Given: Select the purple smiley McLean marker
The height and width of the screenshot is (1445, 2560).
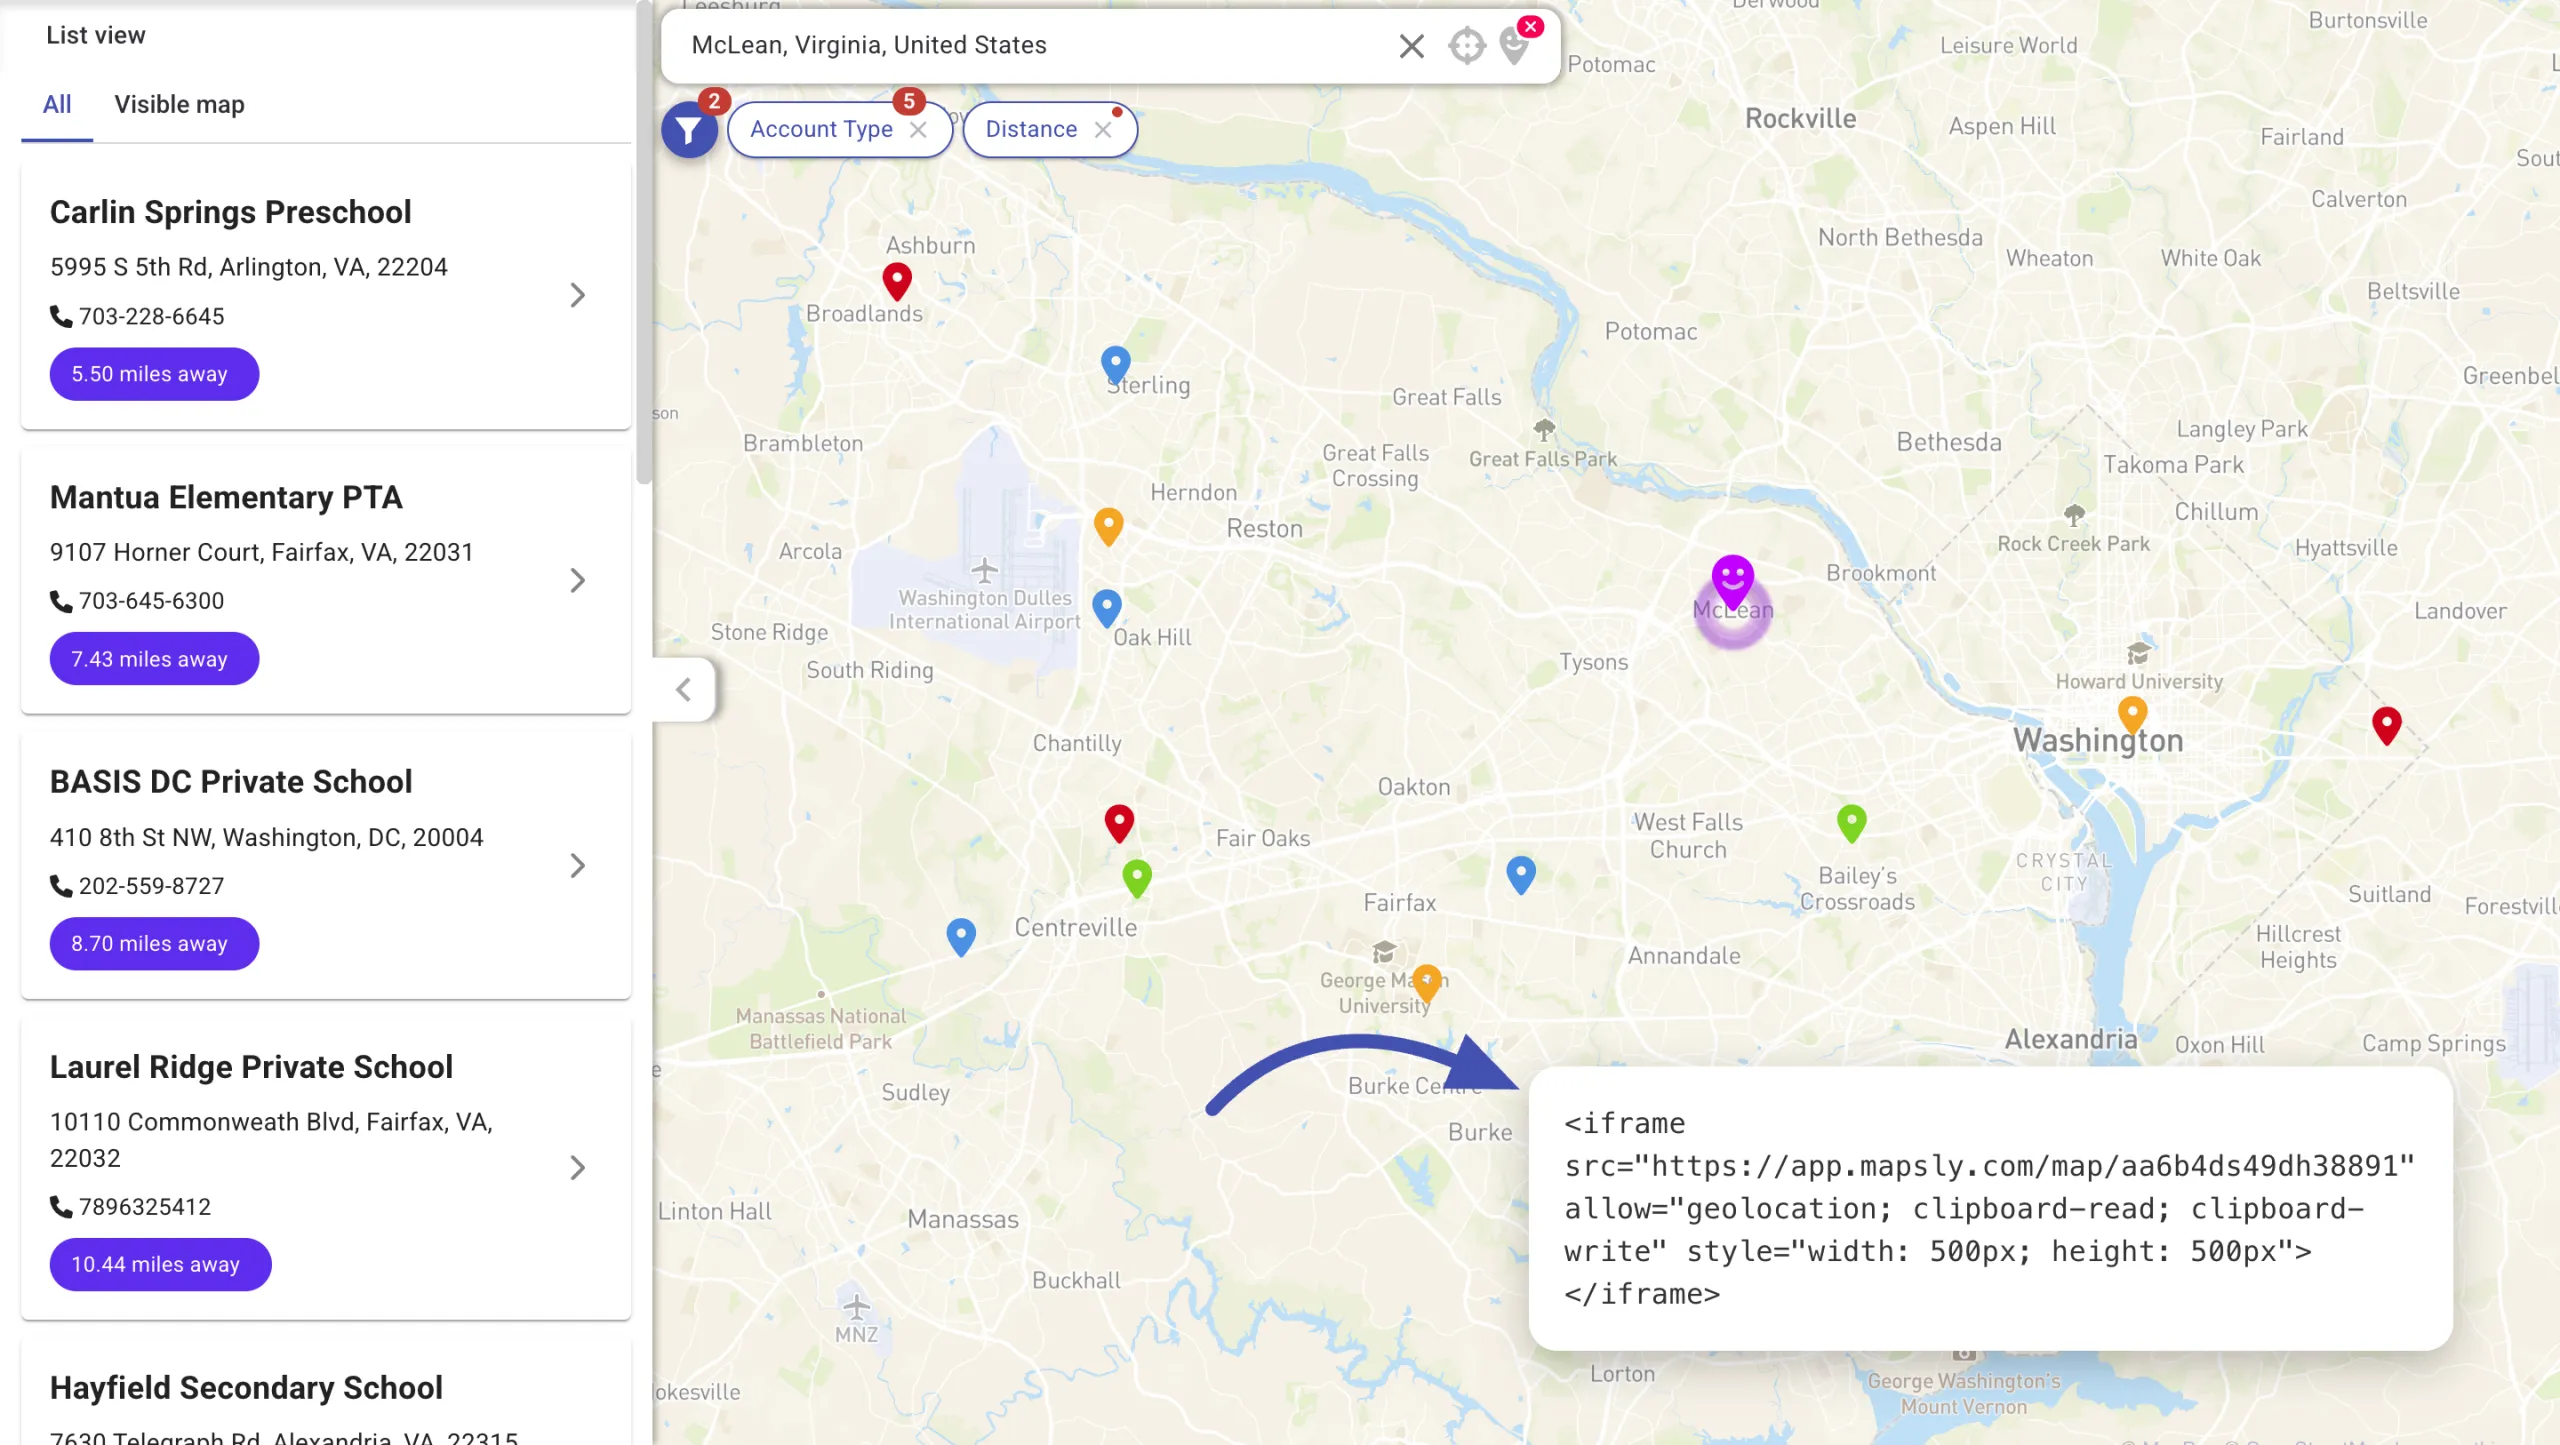Looking at the screenshot, I should click(x=1732, y=582).
